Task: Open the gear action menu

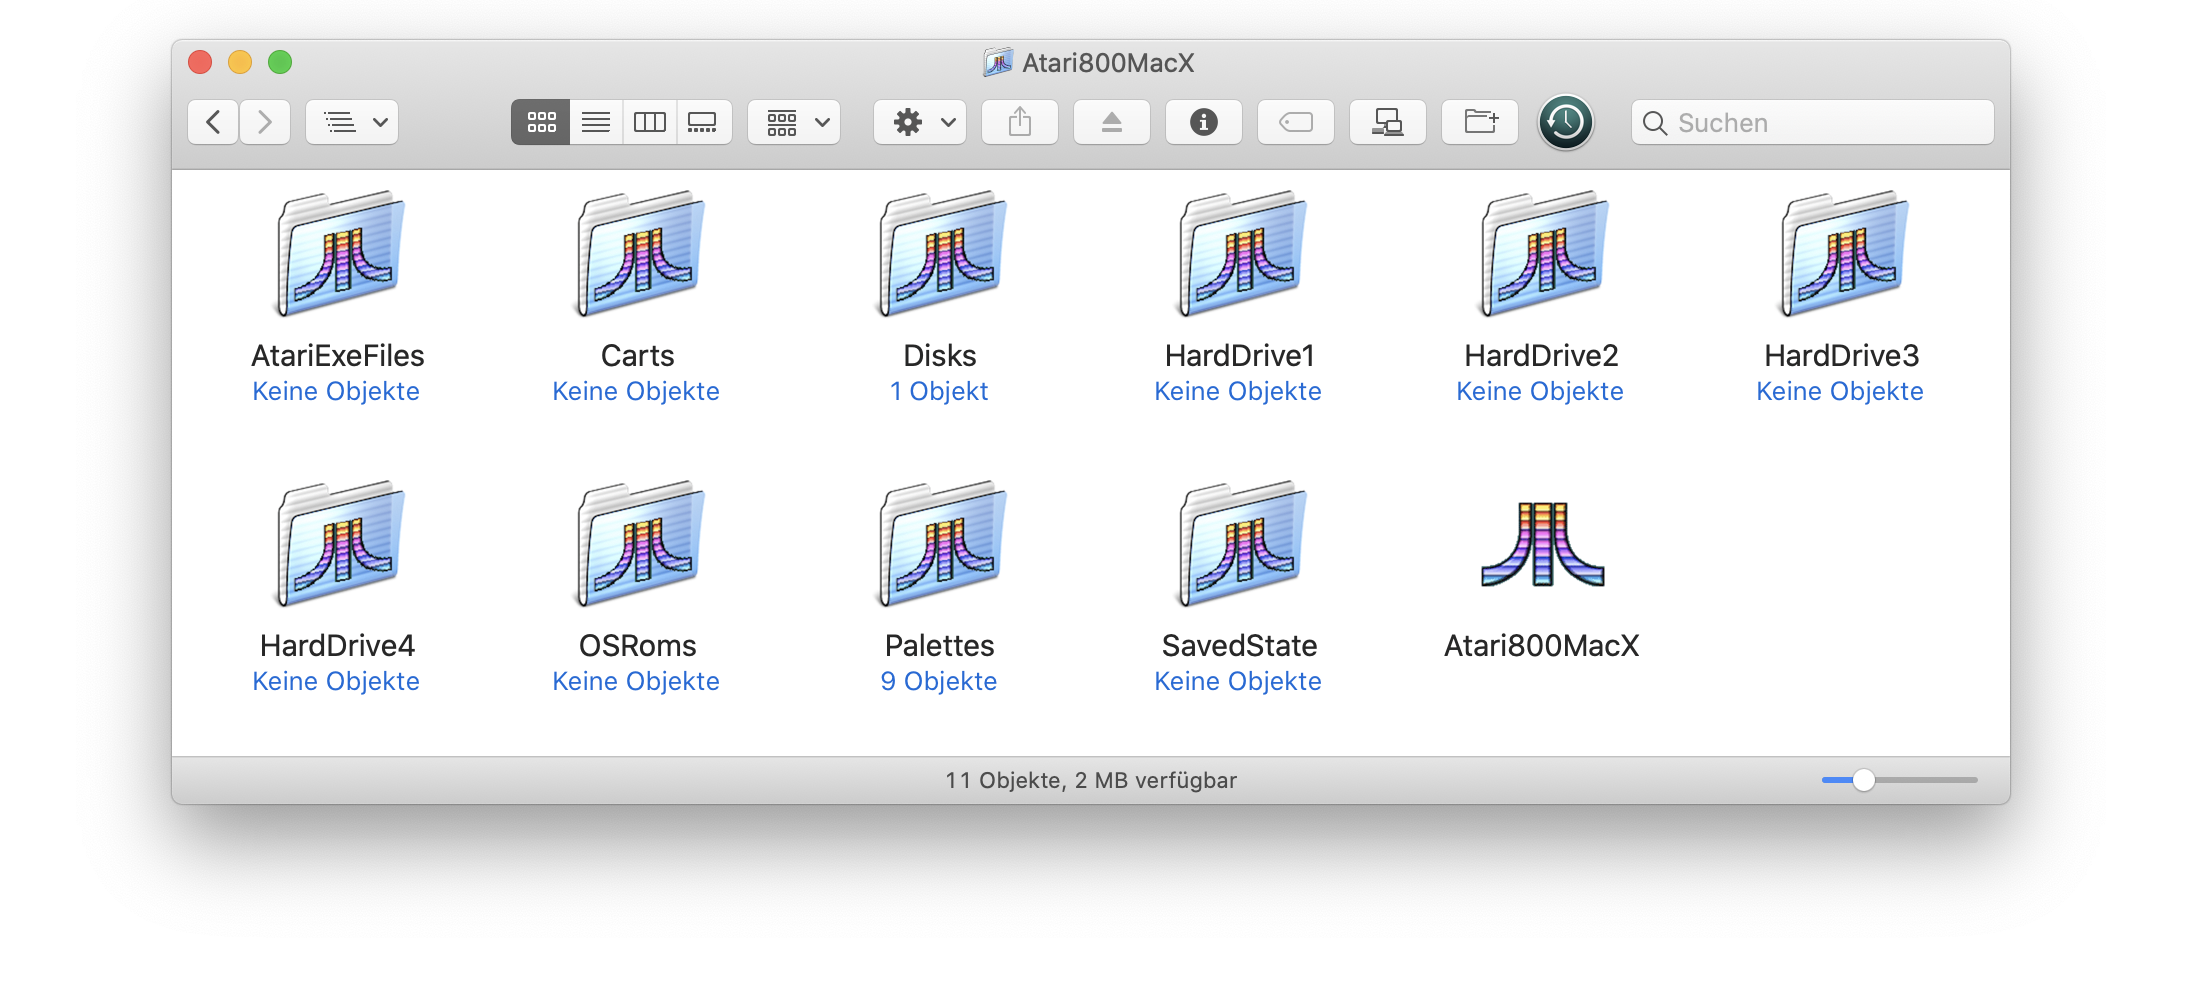Action: click(x=920, y=122)
